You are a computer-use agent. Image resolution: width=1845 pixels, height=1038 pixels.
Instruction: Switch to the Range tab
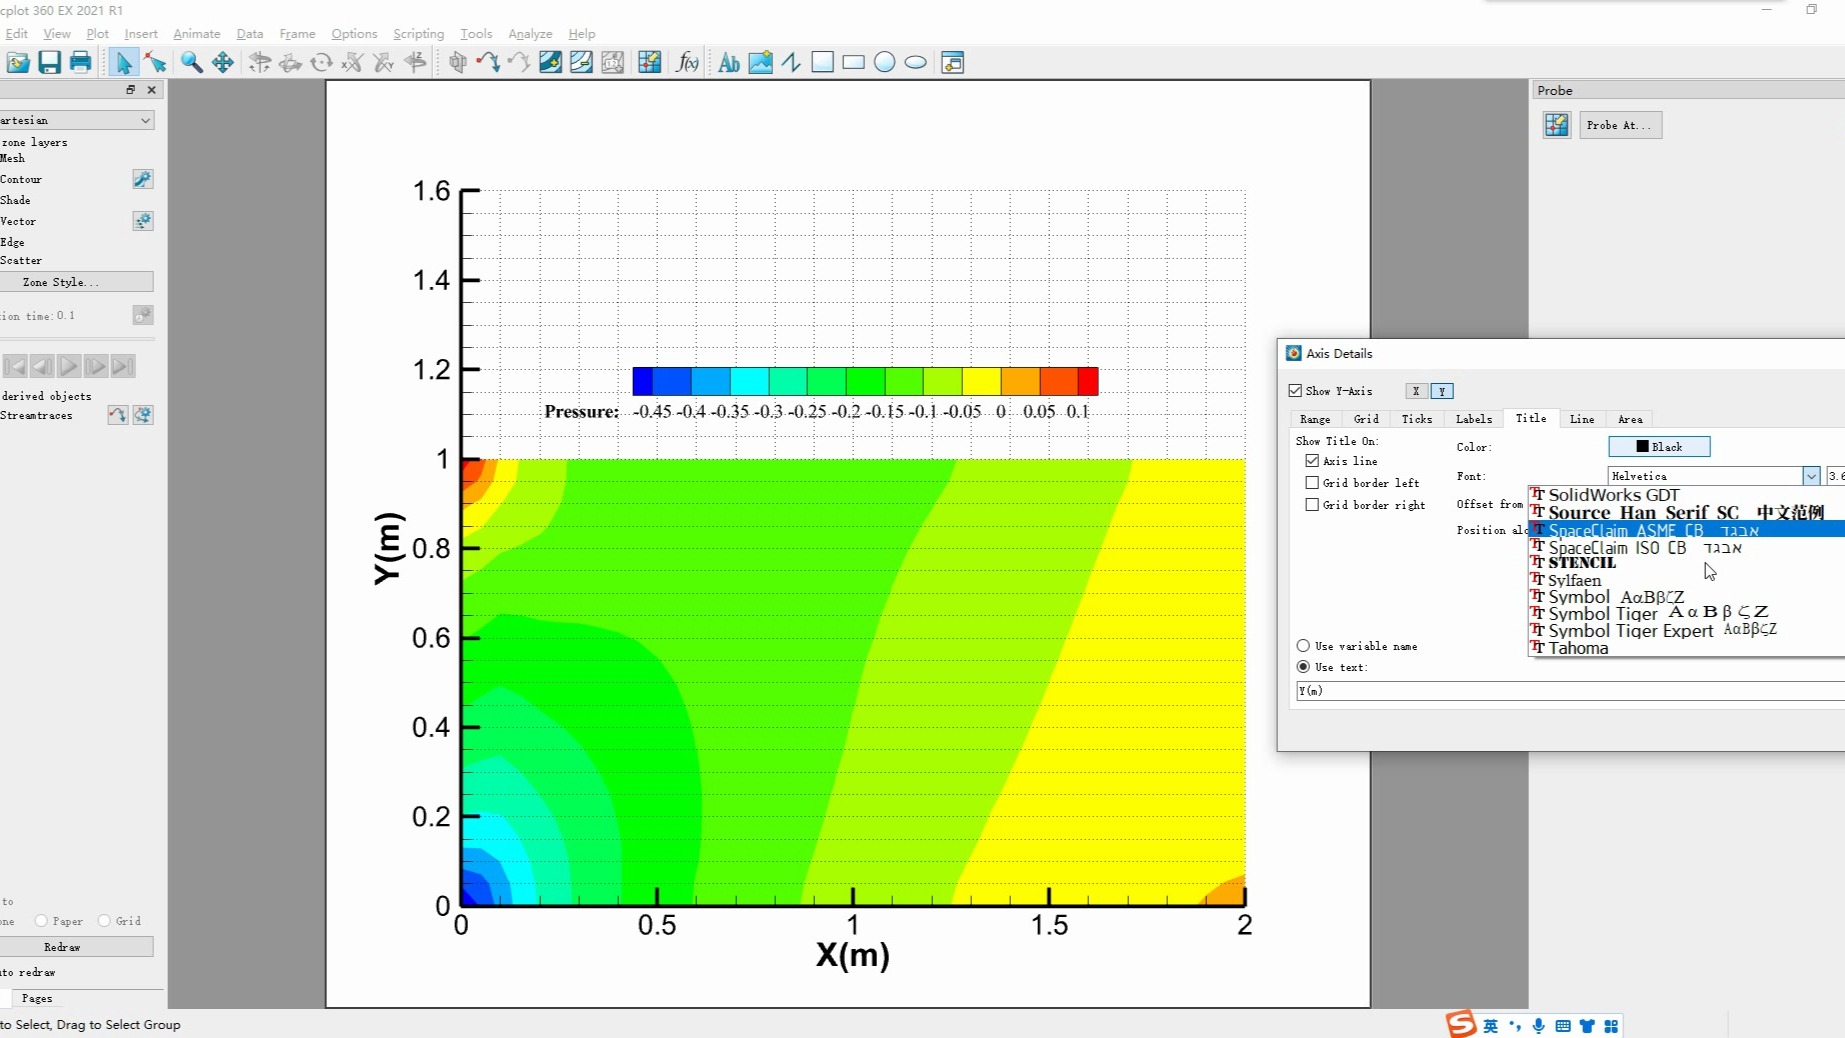[1315, 420]
